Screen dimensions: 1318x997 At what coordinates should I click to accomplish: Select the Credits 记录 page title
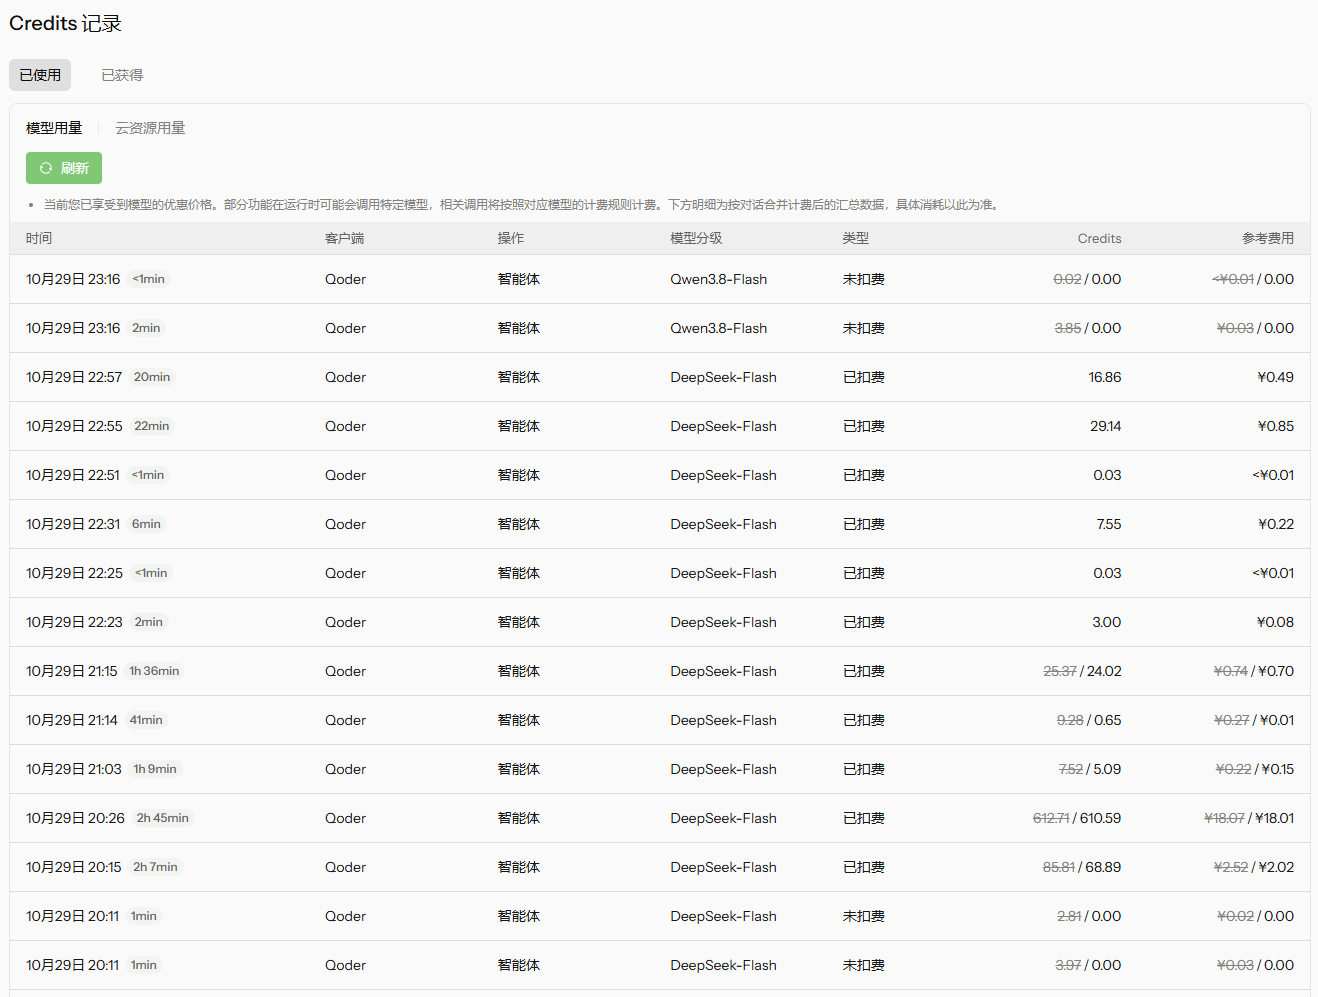[65, 23]
